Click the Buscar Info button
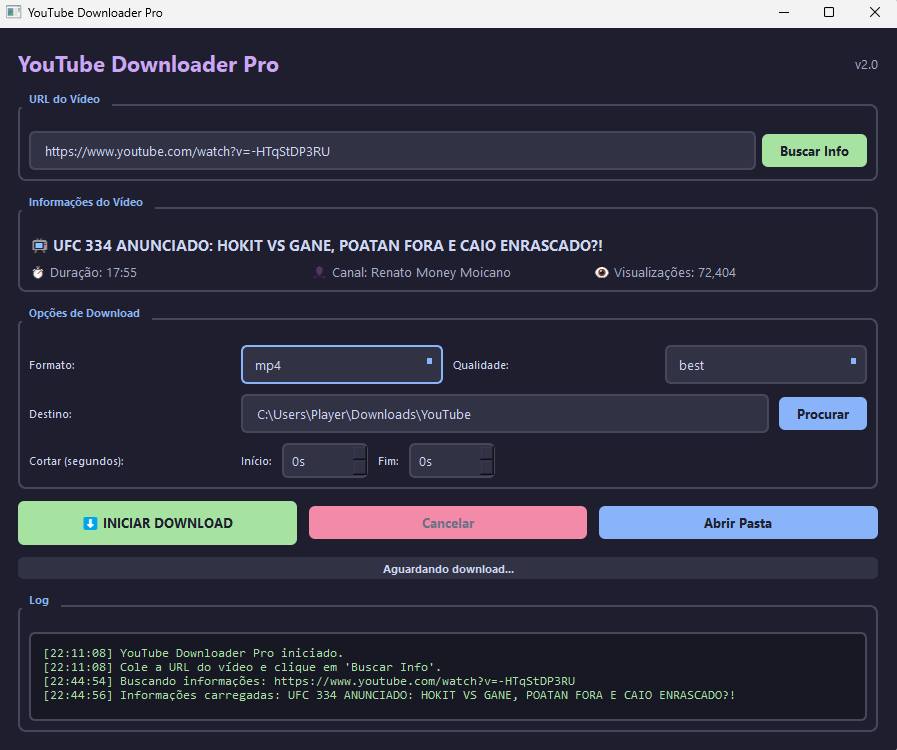This screenshot has width=897, height=750. (x=814, y=151)
